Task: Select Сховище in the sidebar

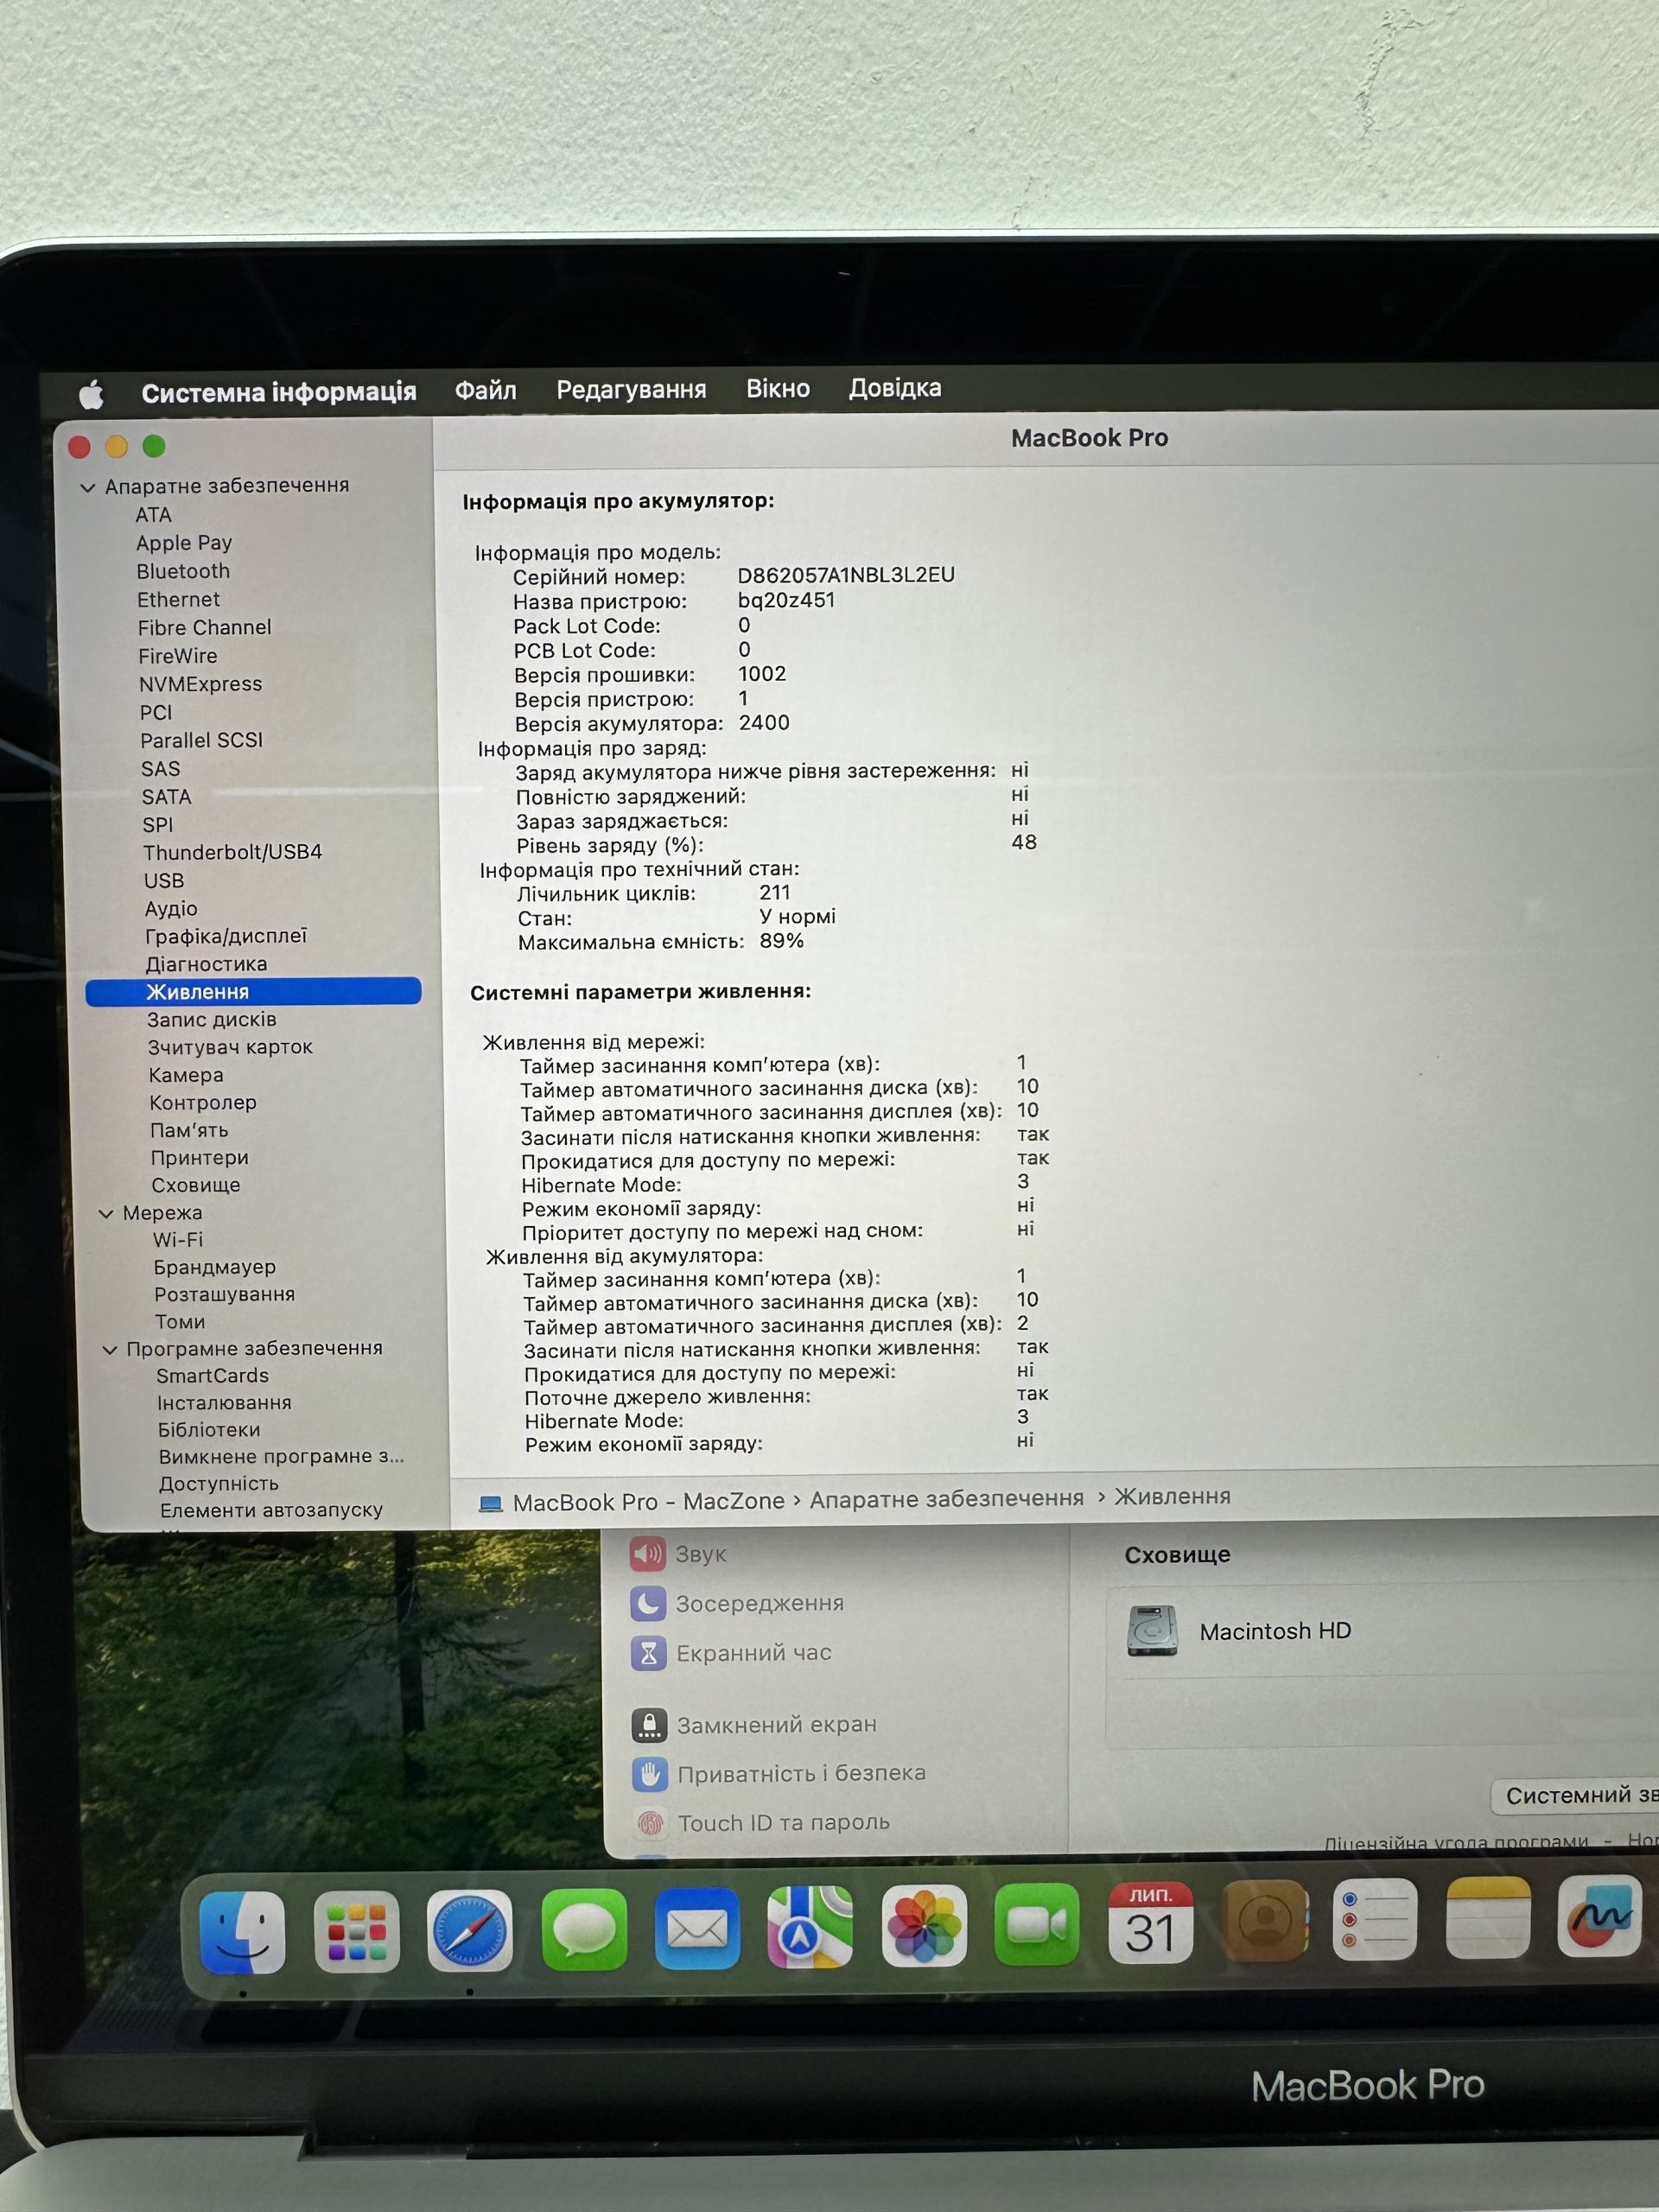Action: click(196, 1185)
